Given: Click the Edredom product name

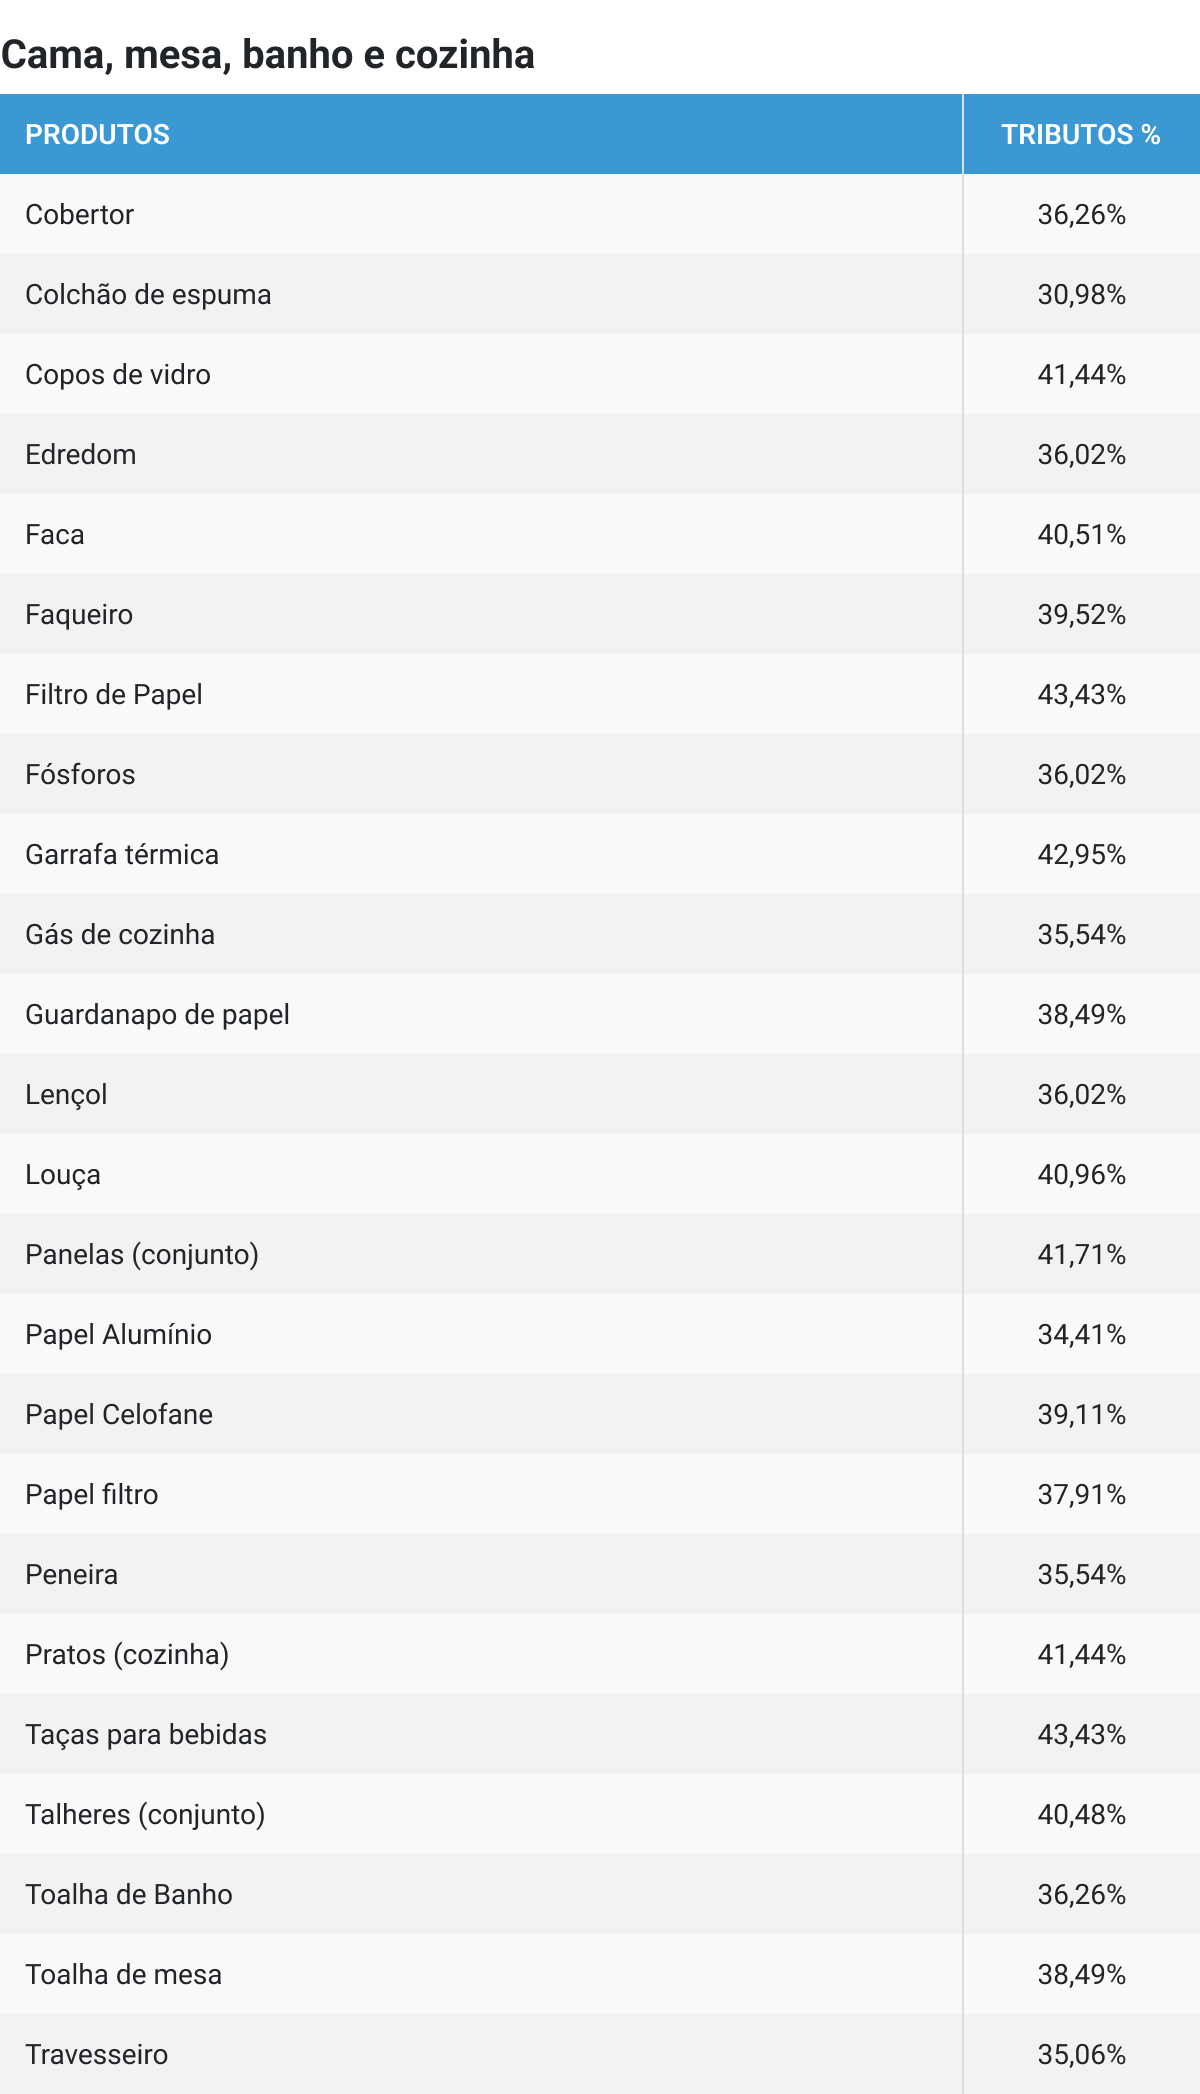Looking at the screenshot, I should point(81,455).
